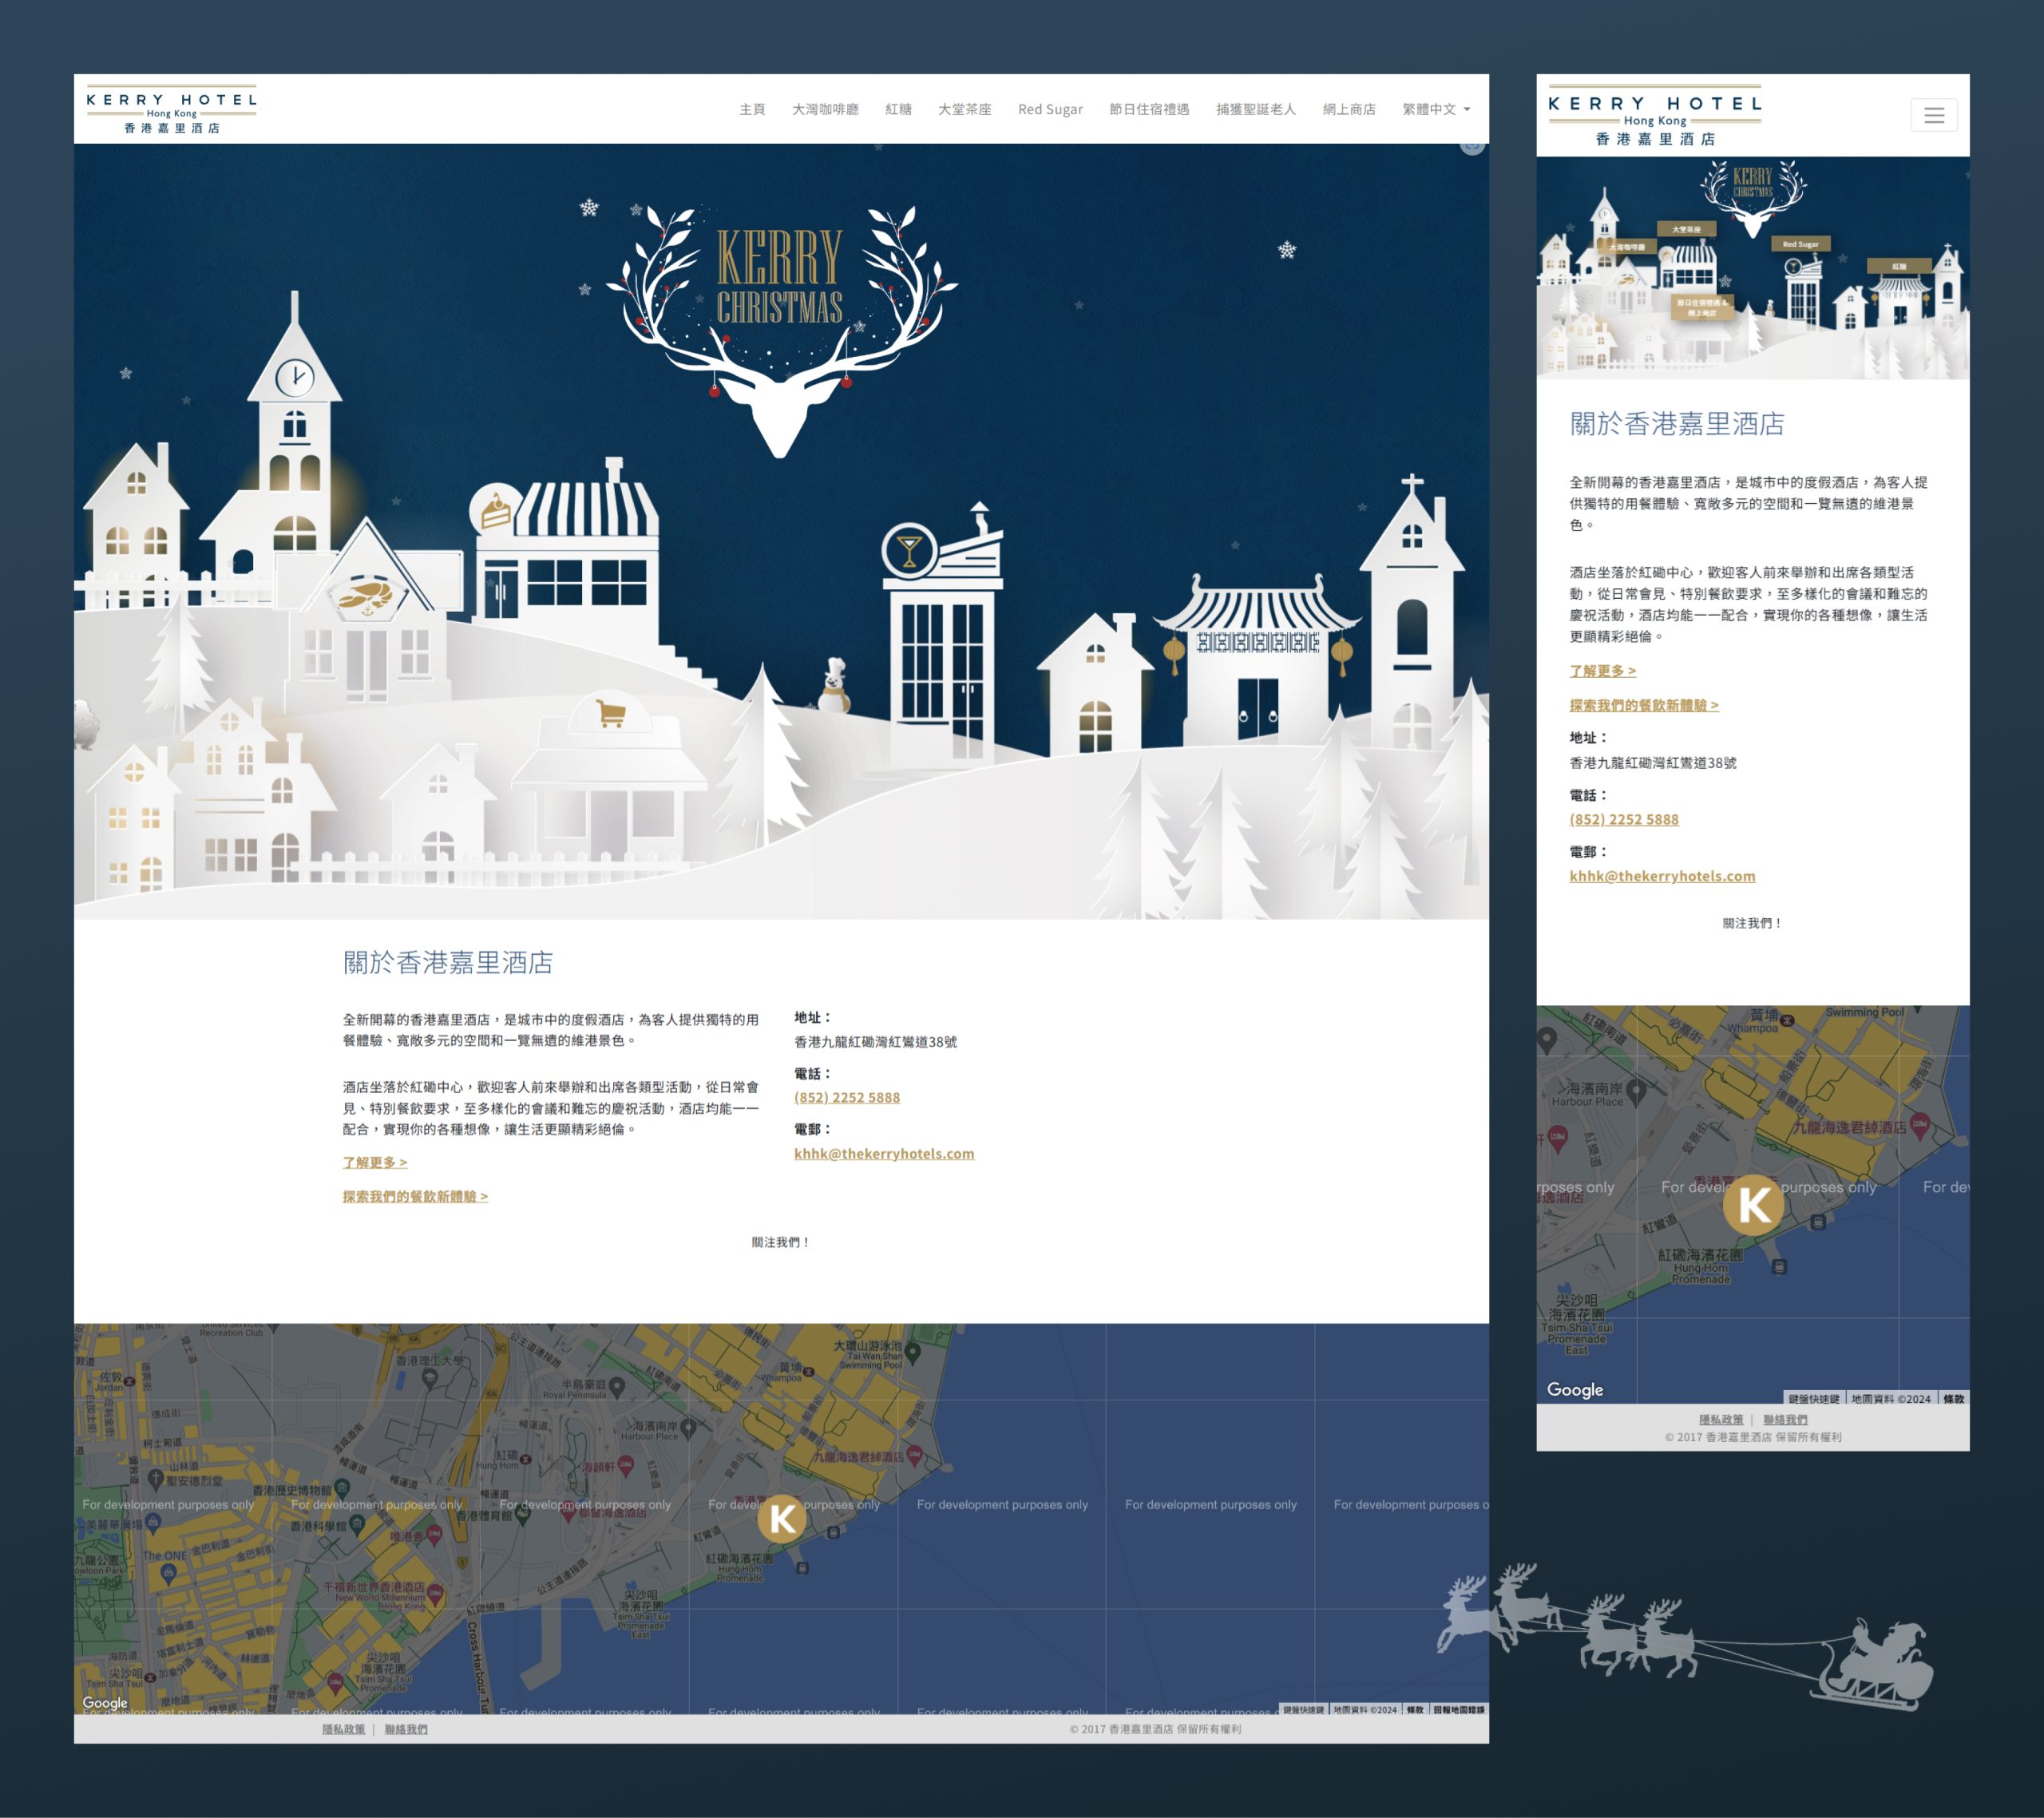
Task: Click the 了解更多 link on desktop page
Action: click(375, 1162)
